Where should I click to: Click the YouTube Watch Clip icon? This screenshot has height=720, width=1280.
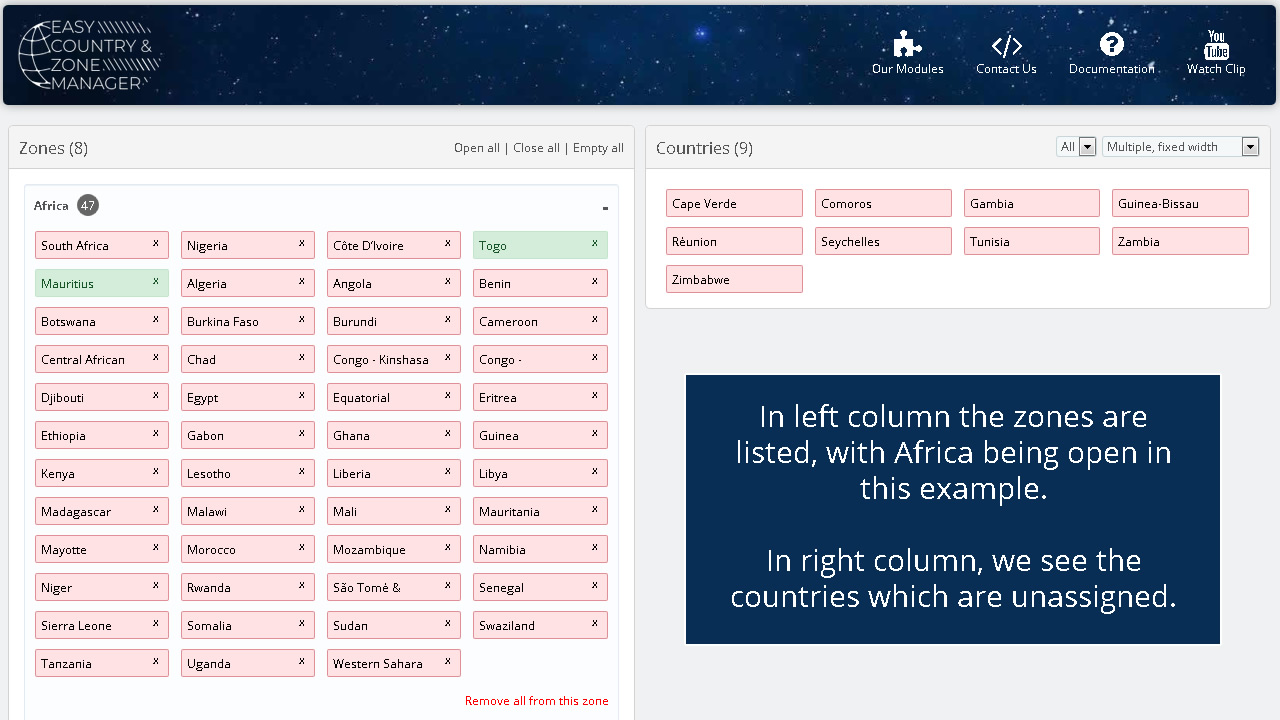point(1216,45)
